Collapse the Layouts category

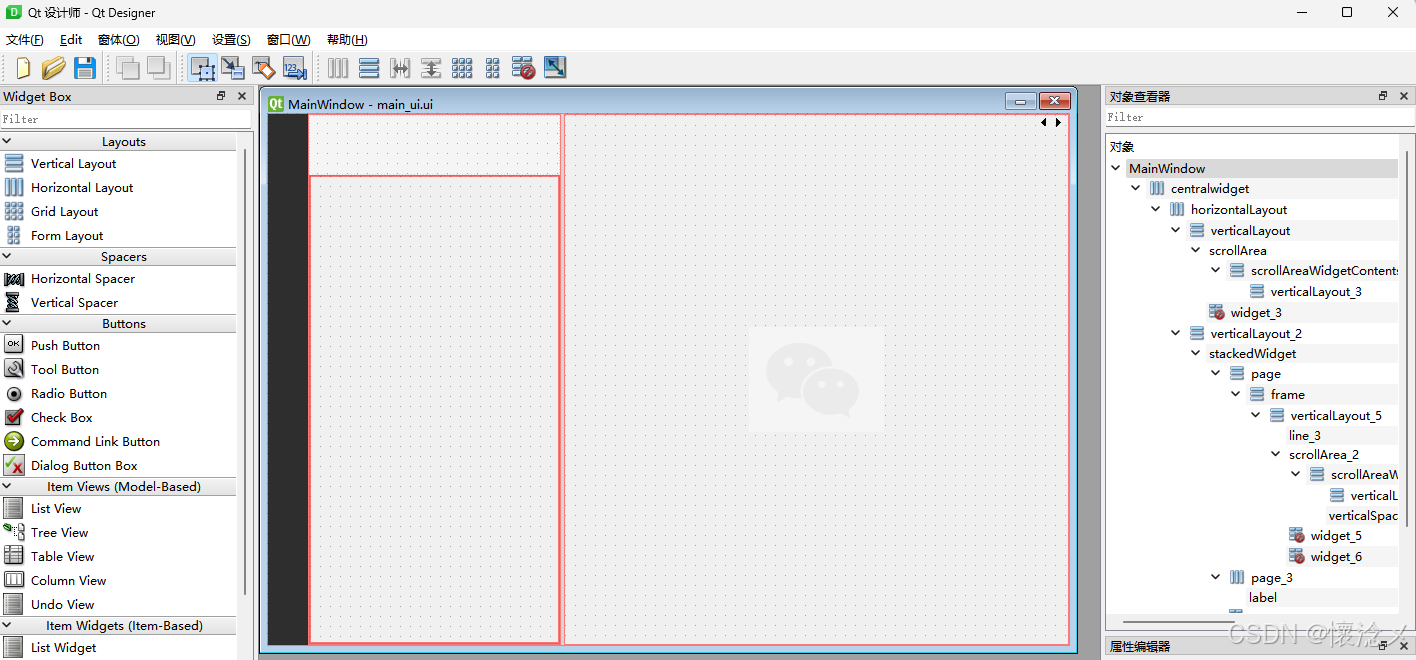(x=7, y=142)
